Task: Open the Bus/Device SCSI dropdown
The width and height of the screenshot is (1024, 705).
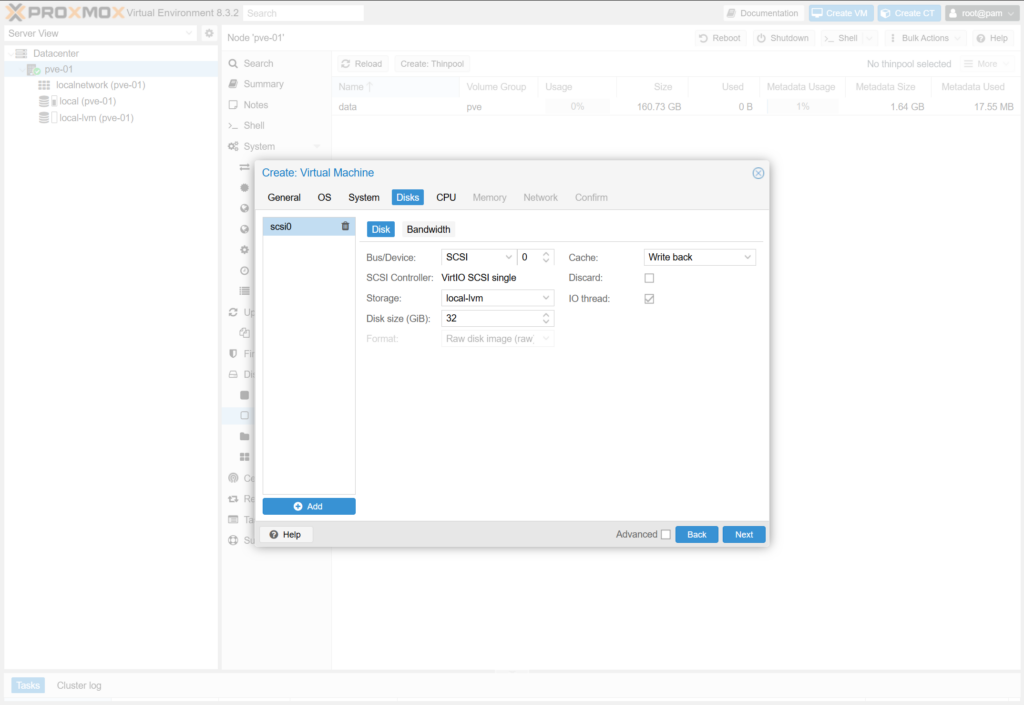Action: point(478,257)
